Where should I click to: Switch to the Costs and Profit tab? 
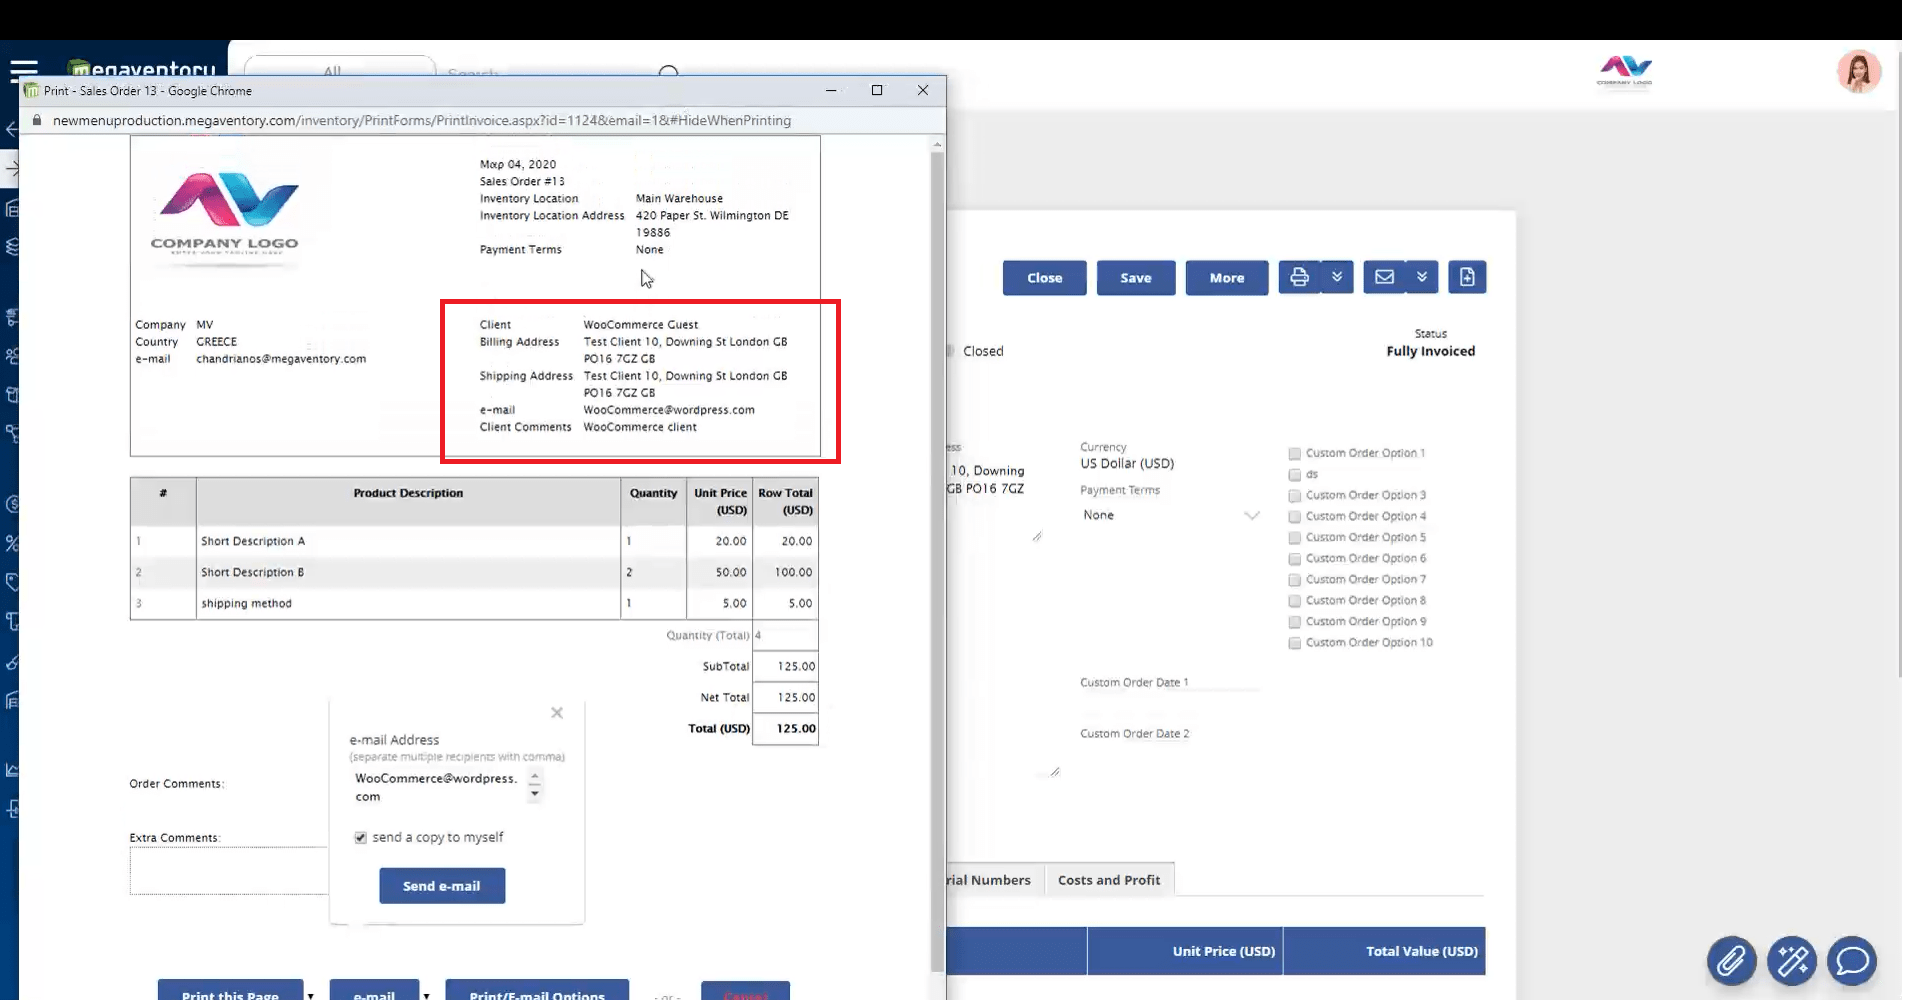point(1109,880)
